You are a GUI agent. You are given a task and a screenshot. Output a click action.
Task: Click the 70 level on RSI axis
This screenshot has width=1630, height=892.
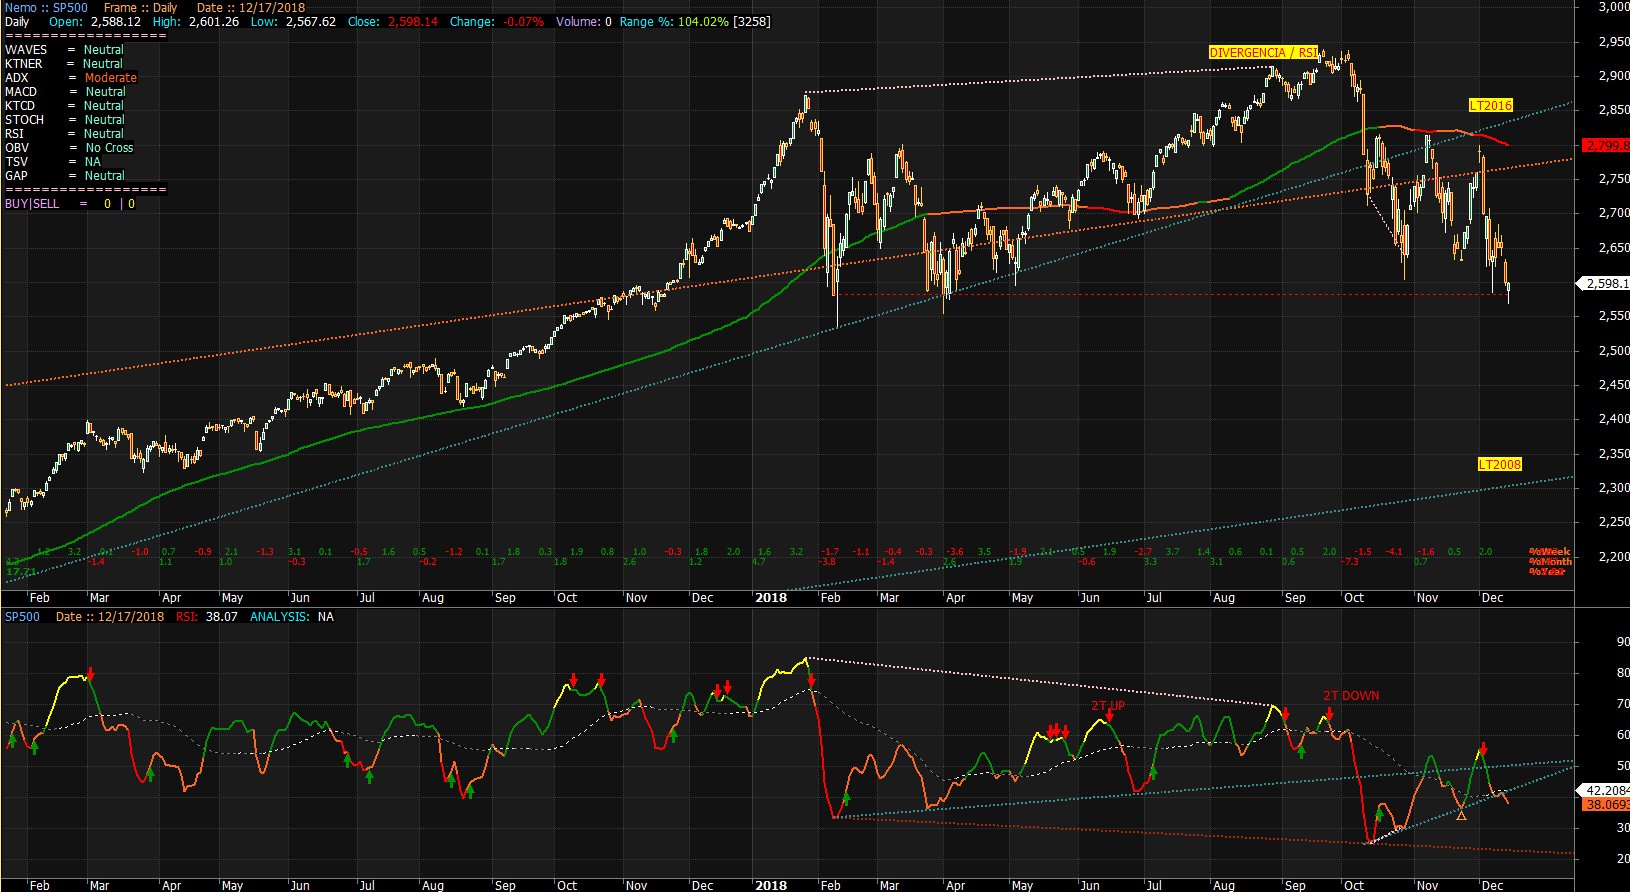pos(1622,704)
